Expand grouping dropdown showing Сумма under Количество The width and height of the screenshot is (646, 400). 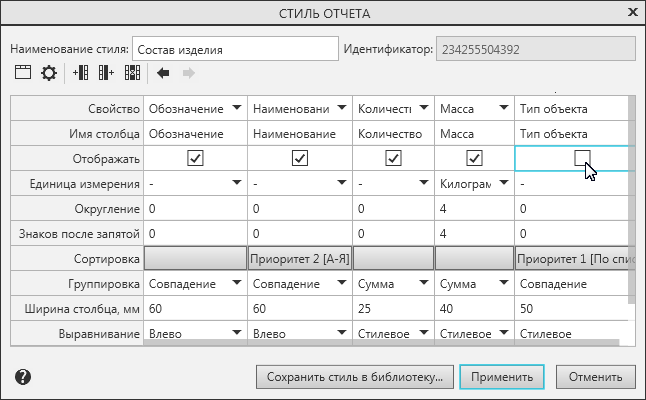(x=423, y=284)
